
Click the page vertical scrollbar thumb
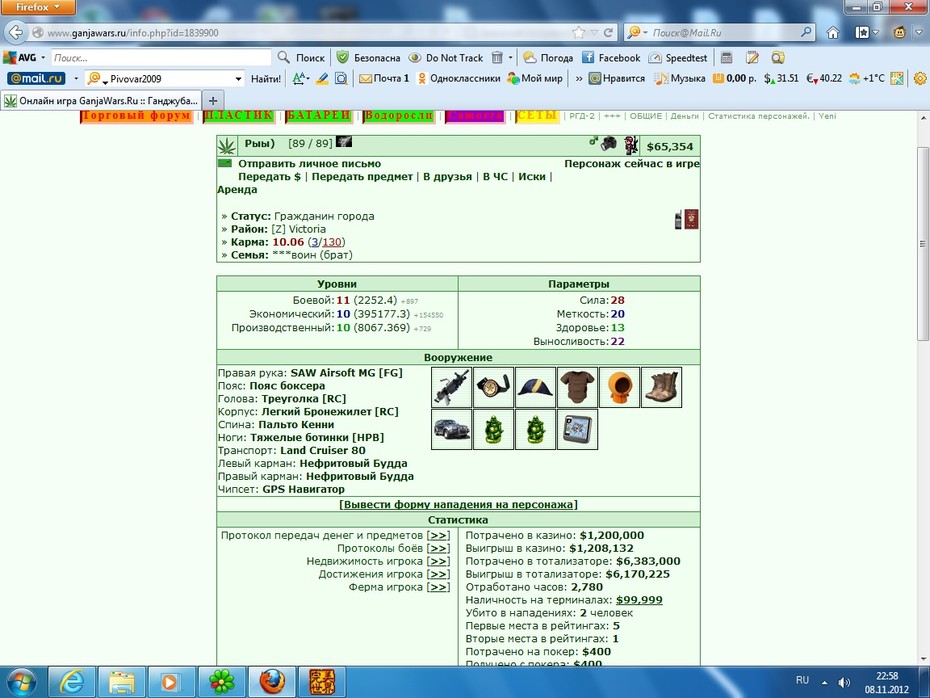[922, 243]
